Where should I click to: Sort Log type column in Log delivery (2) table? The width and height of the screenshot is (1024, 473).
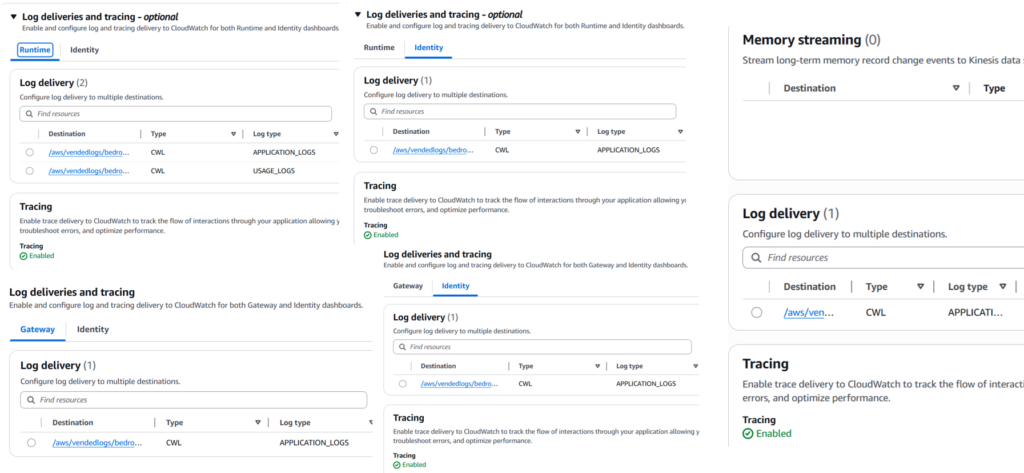(x=336, y=134)
